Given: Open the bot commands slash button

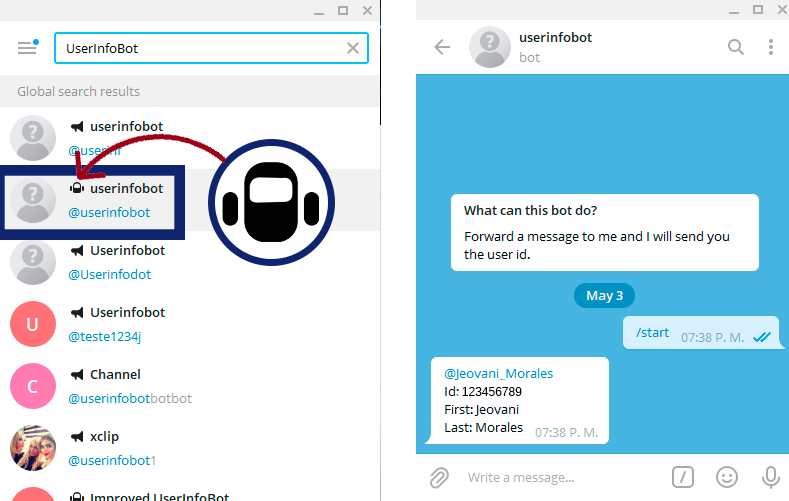Looking at the screenshot, I should point(683,477).
